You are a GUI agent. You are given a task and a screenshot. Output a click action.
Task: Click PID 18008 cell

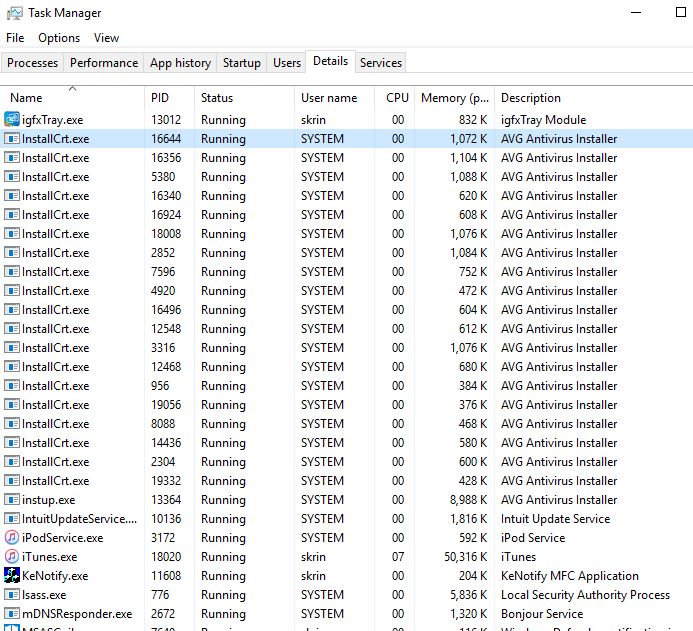tap(166, 234)
